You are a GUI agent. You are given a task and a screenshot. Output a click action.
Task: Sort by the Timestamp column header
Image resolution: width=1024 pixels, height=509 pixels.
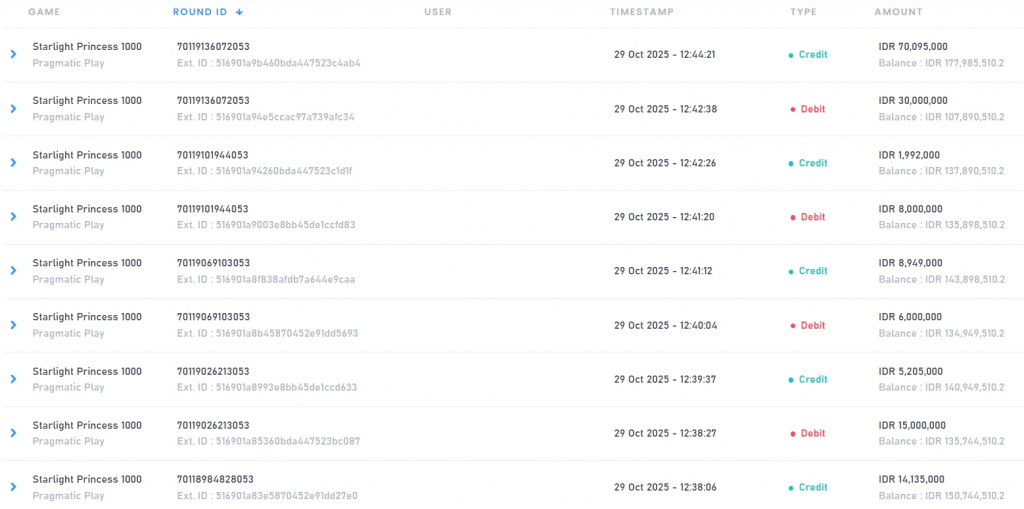click(641, 12)
